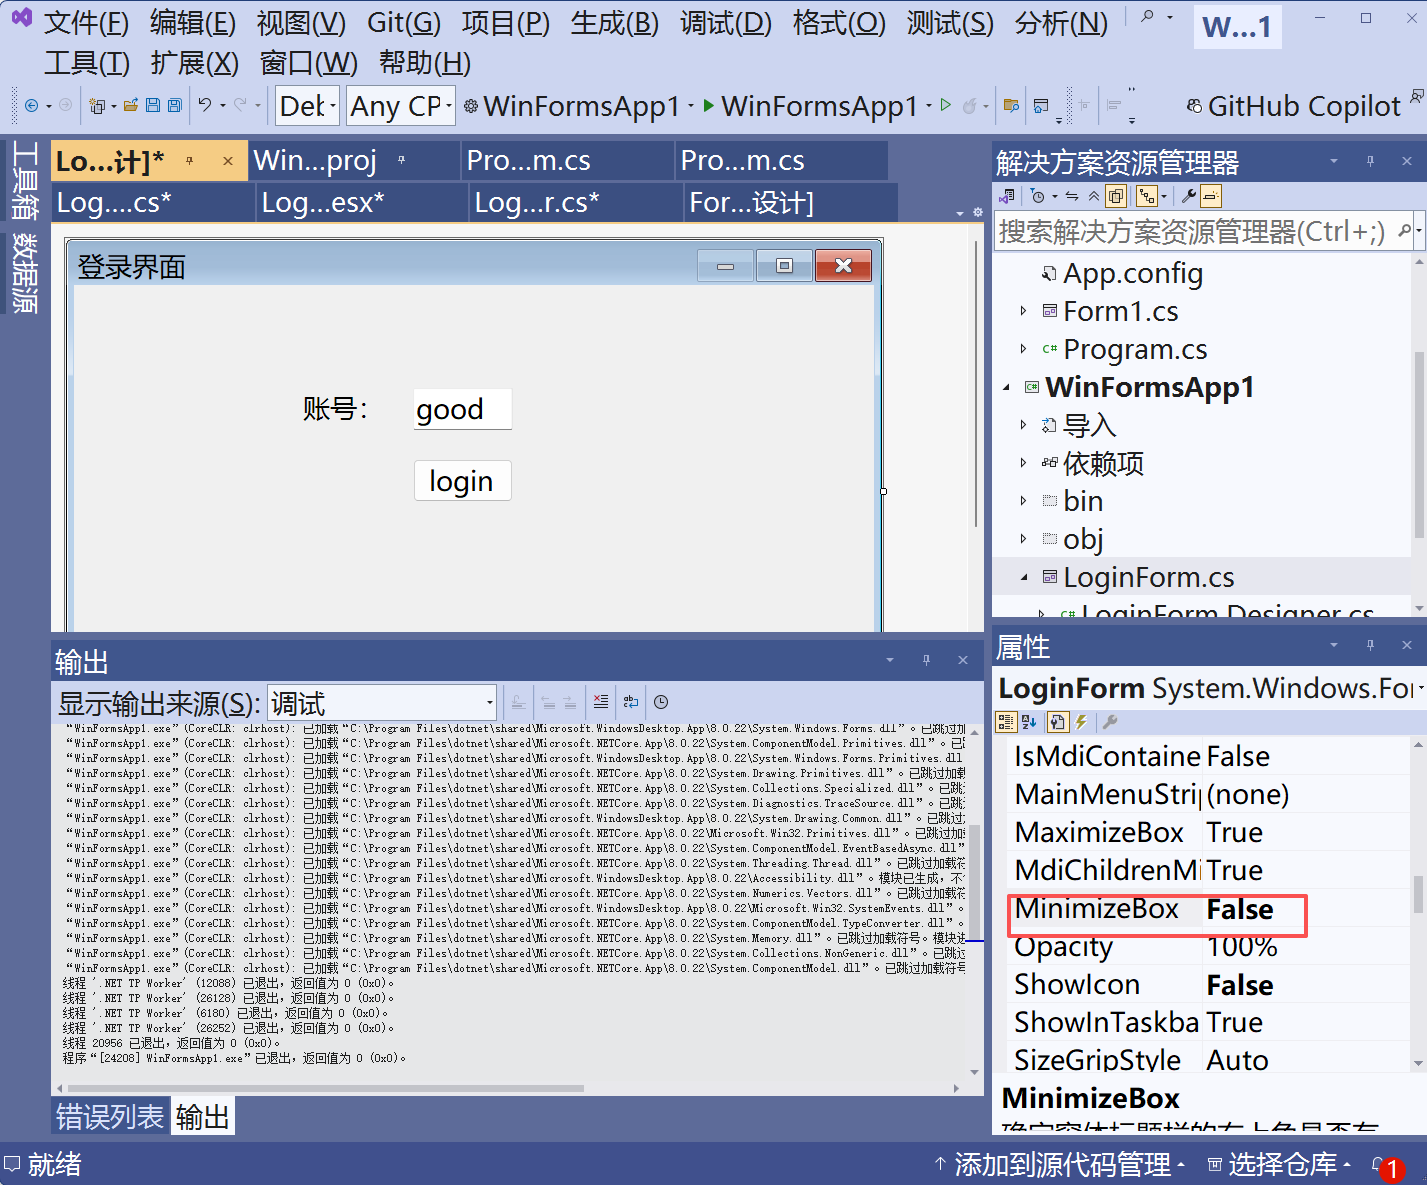Open GitHub Copilot from the toolbar
Image resolution: width=1427 pixels, height=1185 pixels.
point(1294,106)
